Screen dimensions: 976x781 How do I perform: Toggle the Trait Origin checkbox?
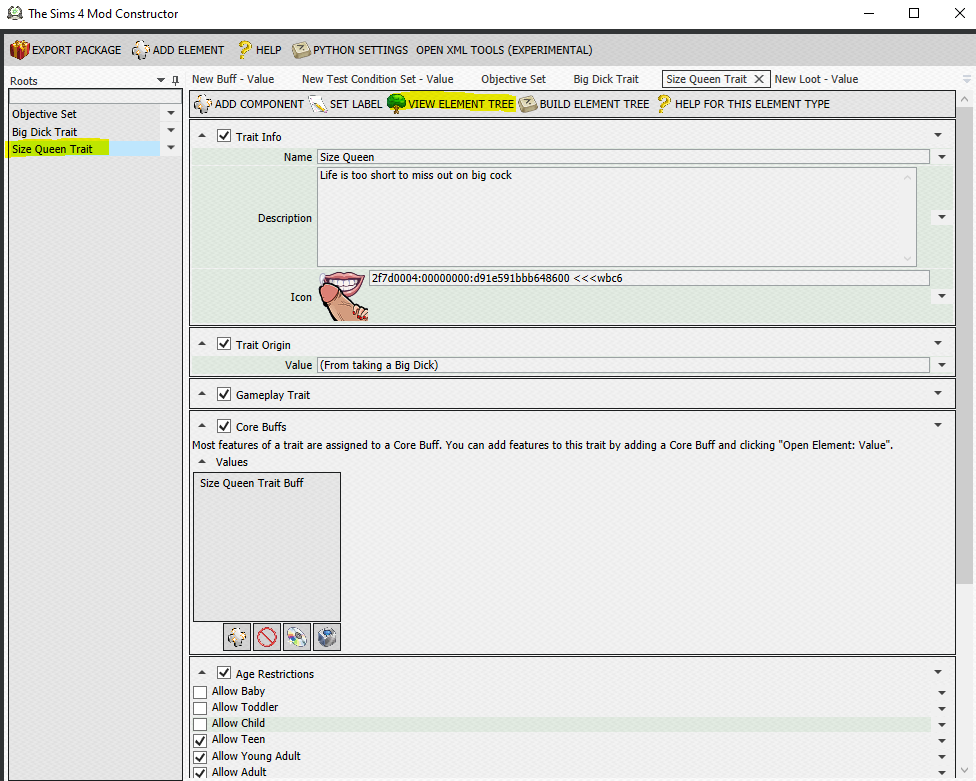pyautogui.click(x=224, y=344)
